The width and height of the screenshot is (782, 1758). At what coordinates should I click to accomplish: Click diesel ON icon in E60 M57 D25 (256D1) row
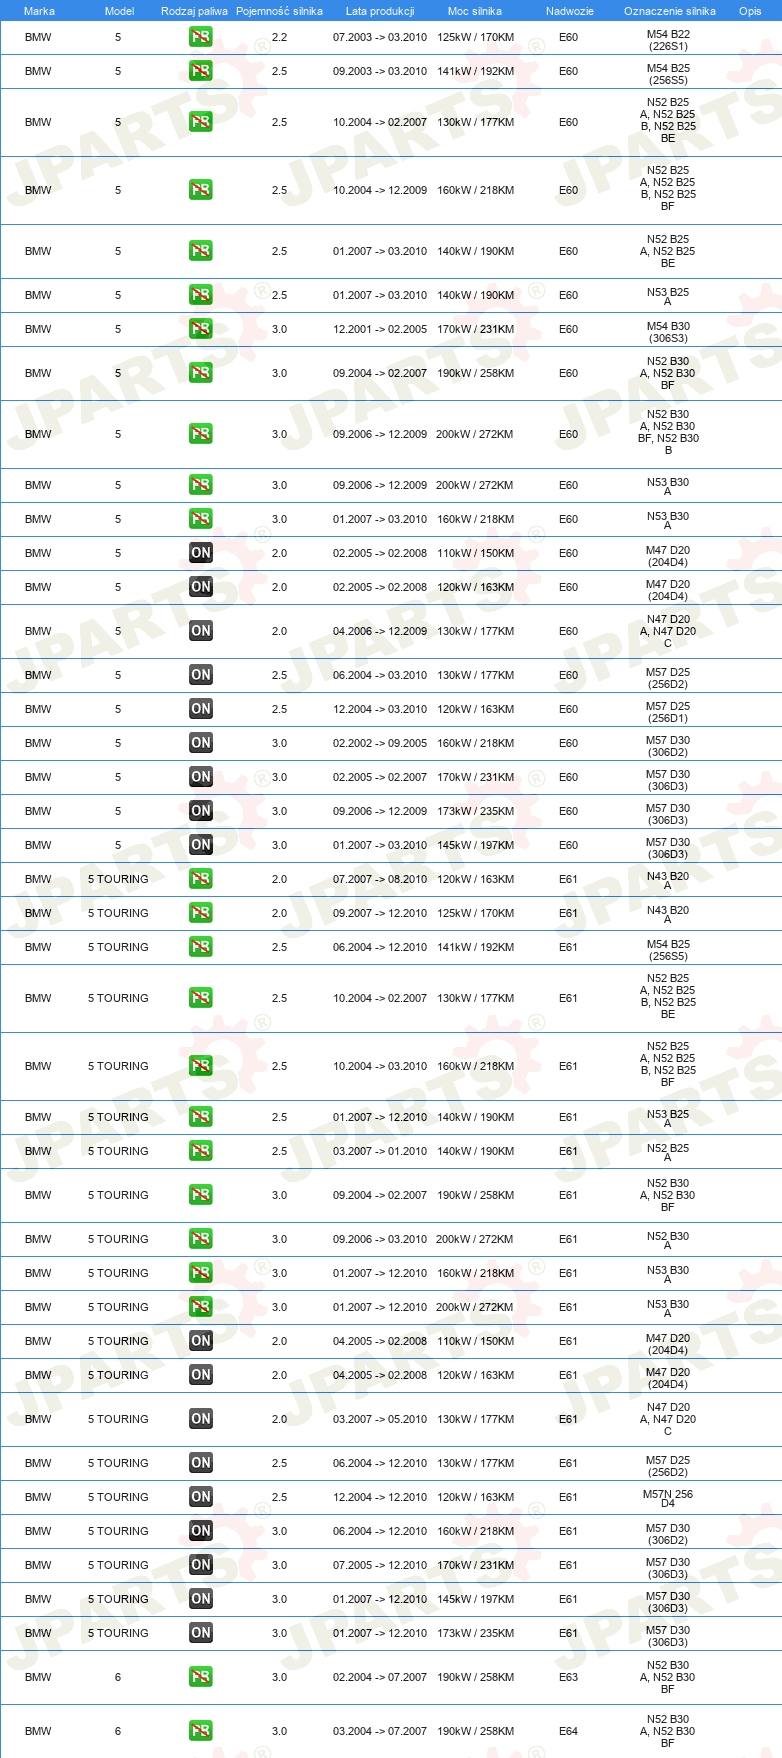(x=201, y=709)
